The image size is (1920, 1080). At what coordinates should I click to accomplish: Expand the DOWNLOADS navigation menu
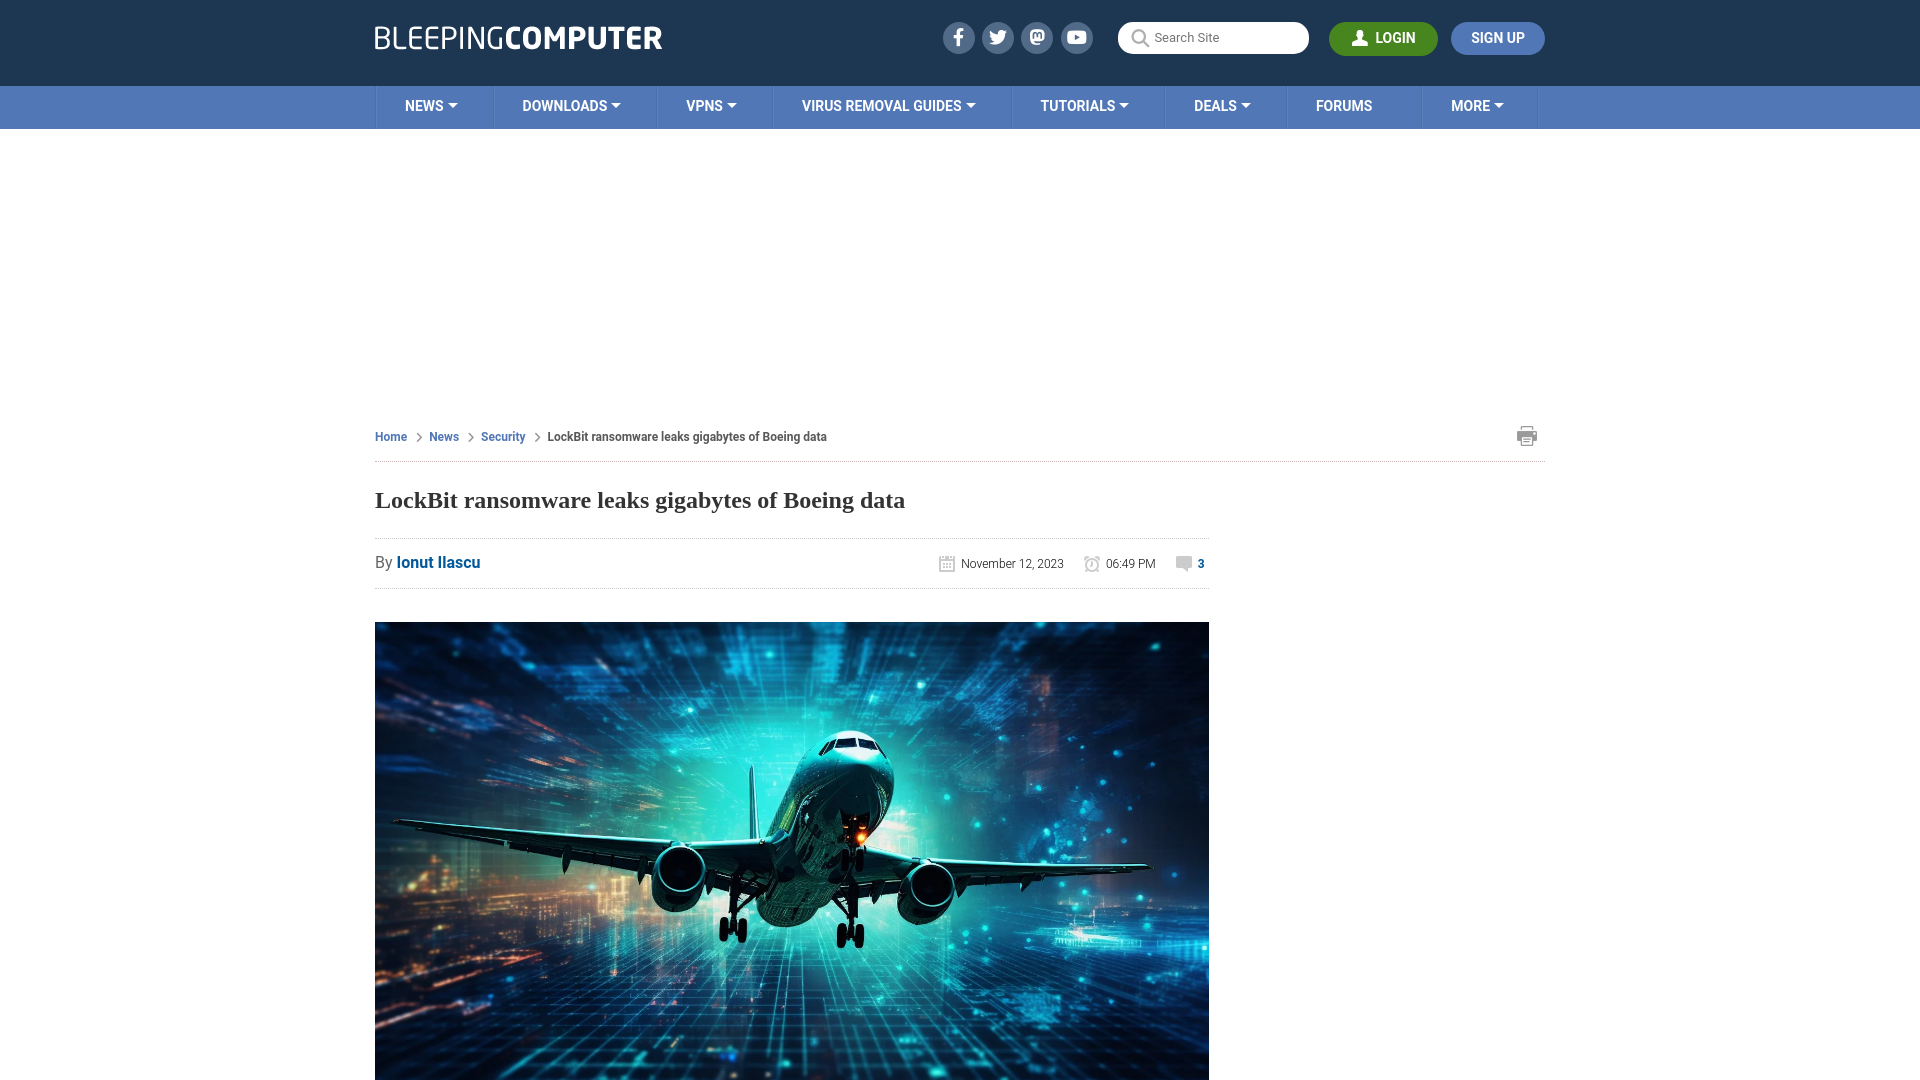pos(571,105)
